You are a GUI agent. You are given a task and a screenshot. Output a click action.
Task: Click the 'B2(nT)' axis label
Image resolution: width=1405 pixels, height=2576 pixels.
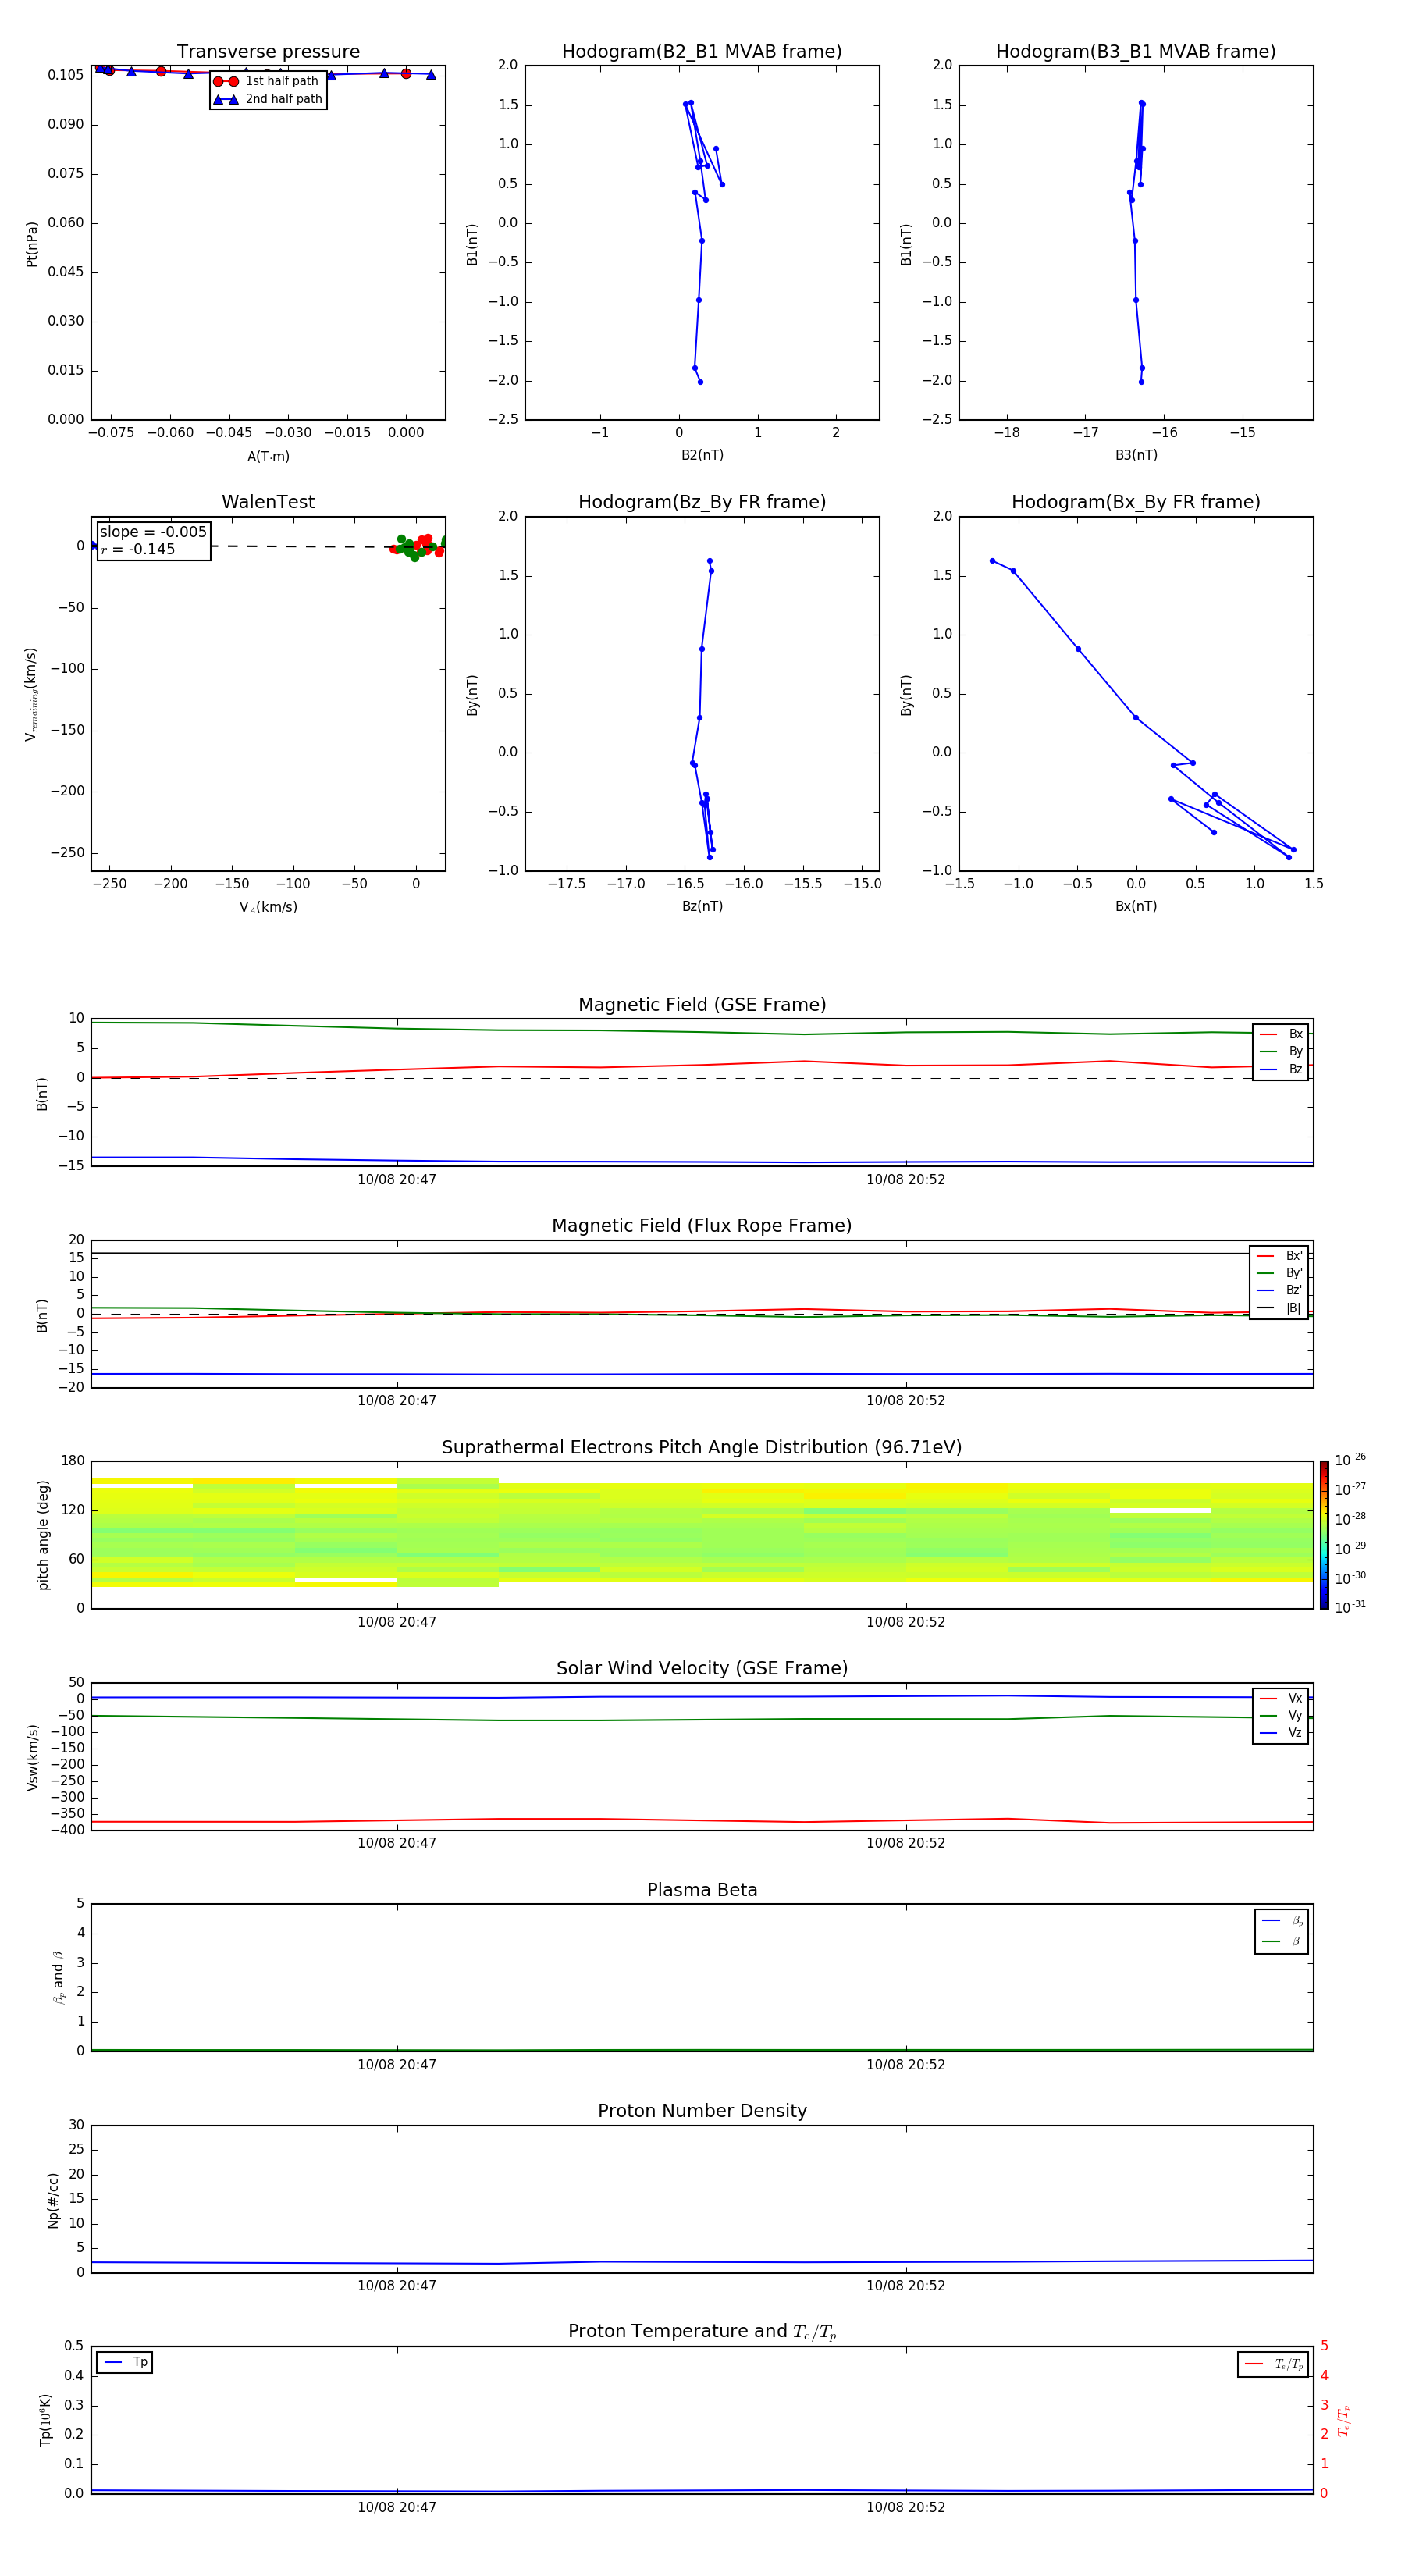(x=702, y=455)
